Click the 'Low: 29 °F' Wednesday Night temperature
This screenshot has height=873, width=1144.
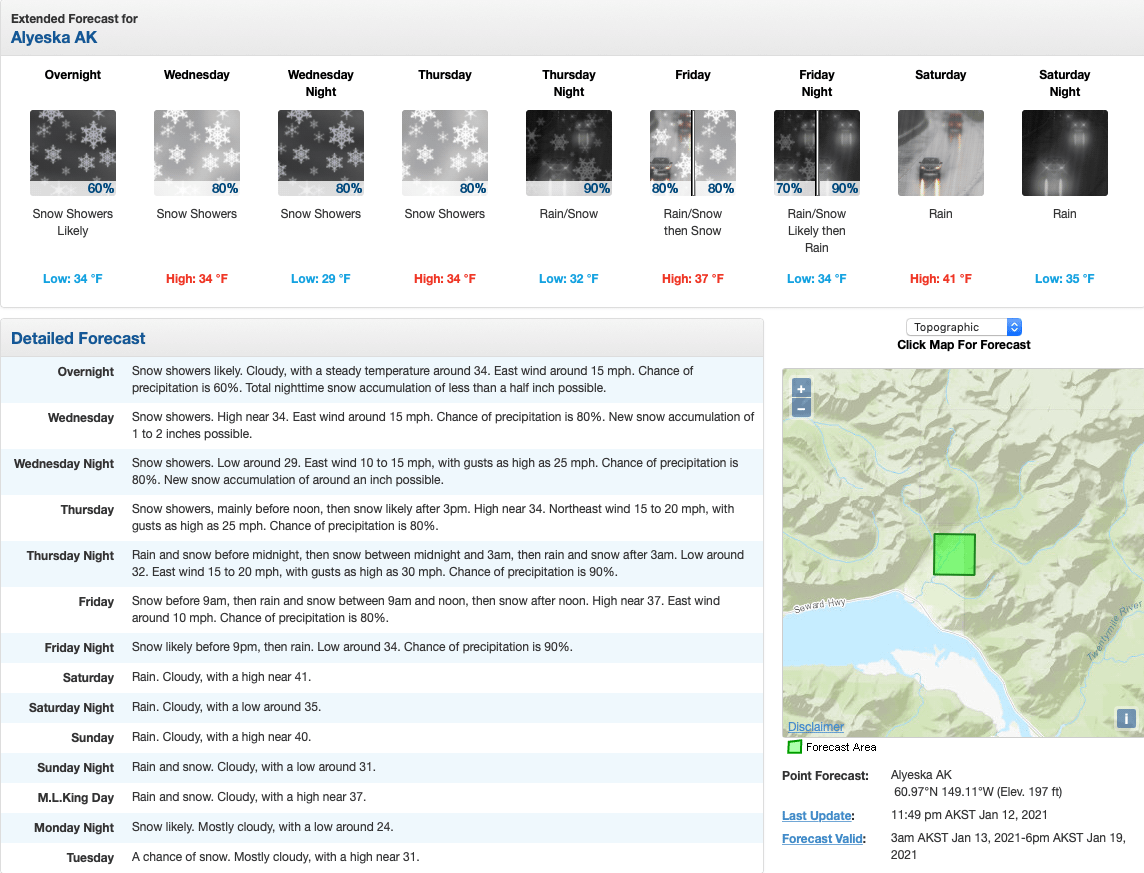[x=321, y=279]
